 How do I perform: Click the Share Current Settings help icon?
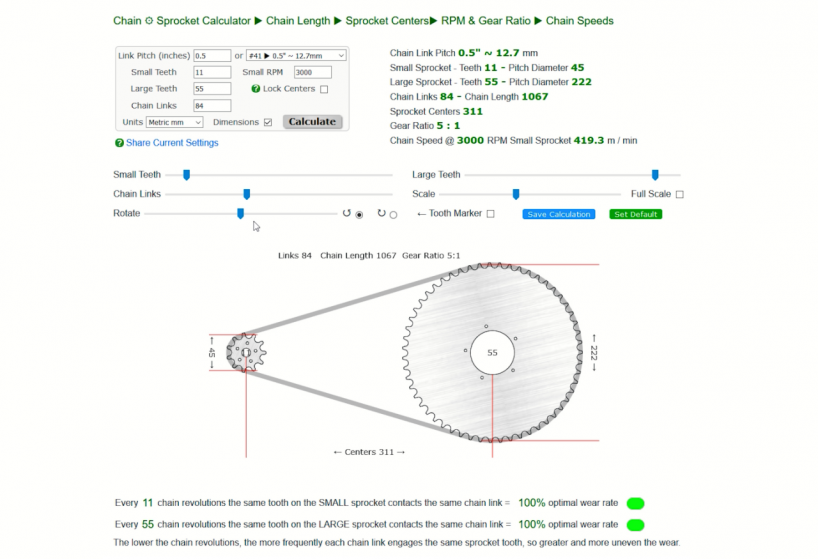point(119,143)
